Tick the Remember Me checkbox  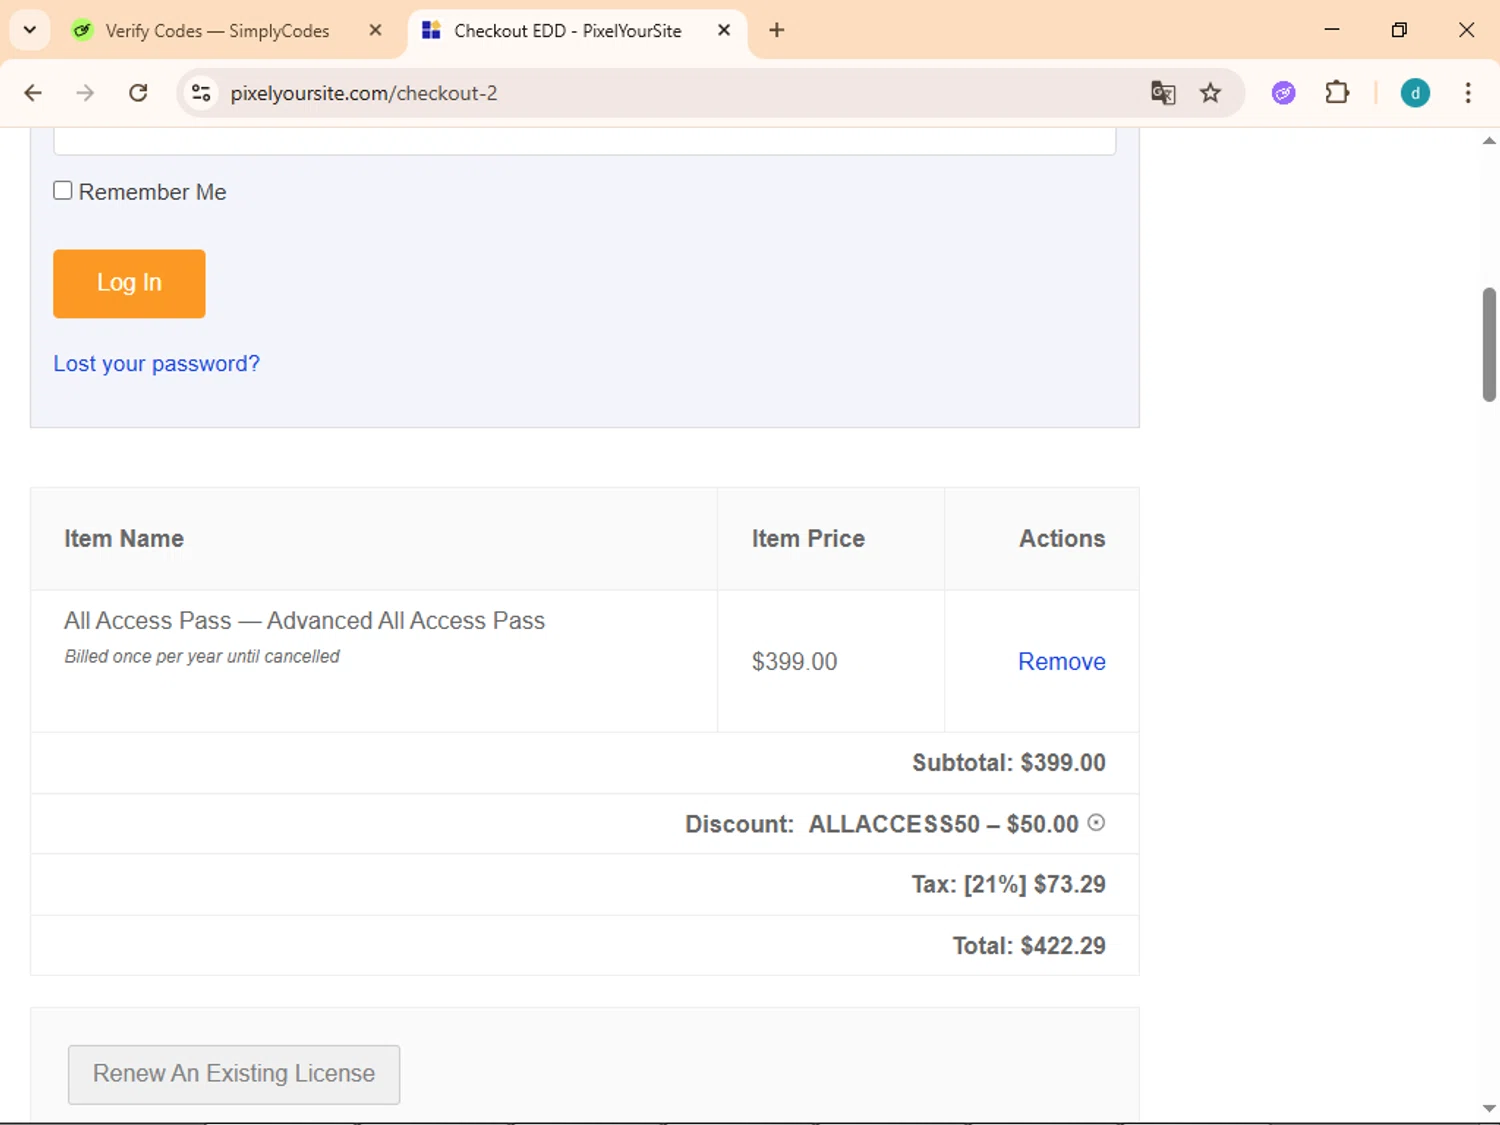pyautogui.click(x=63, y=190)
